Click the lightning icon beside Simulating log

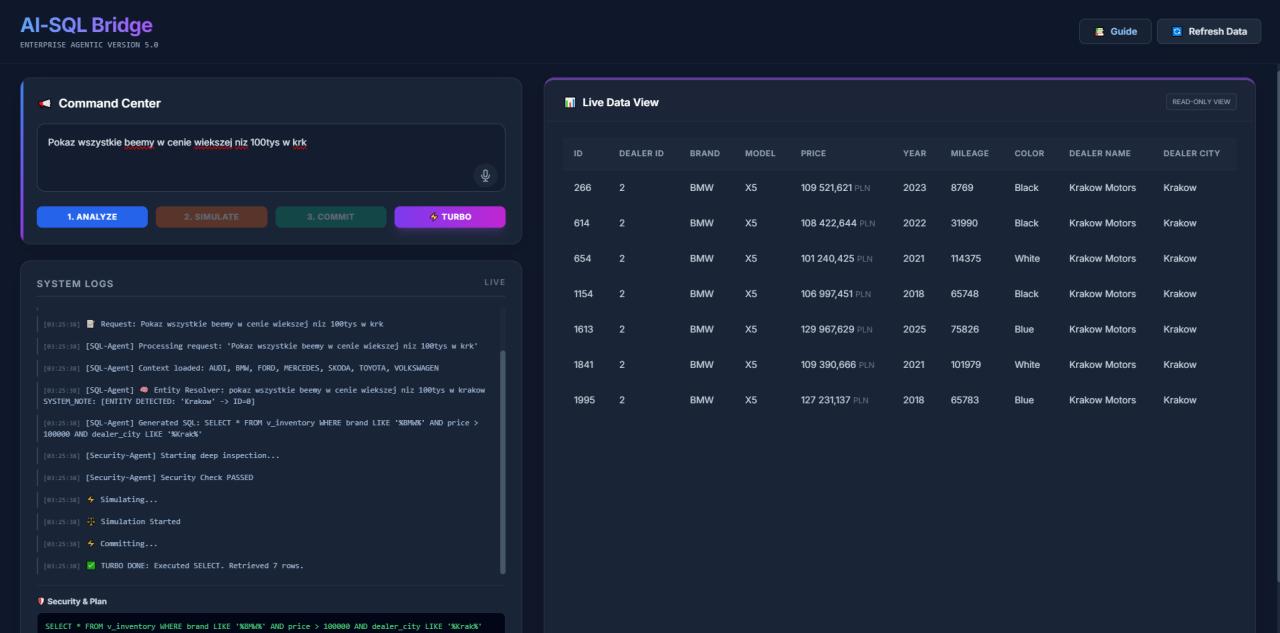point(91,500)
